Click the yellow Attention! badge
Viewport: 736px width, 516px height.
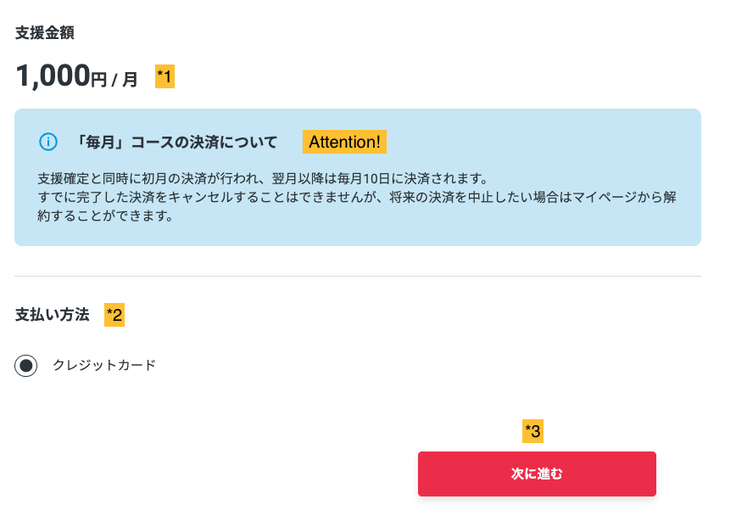(344, 142)
